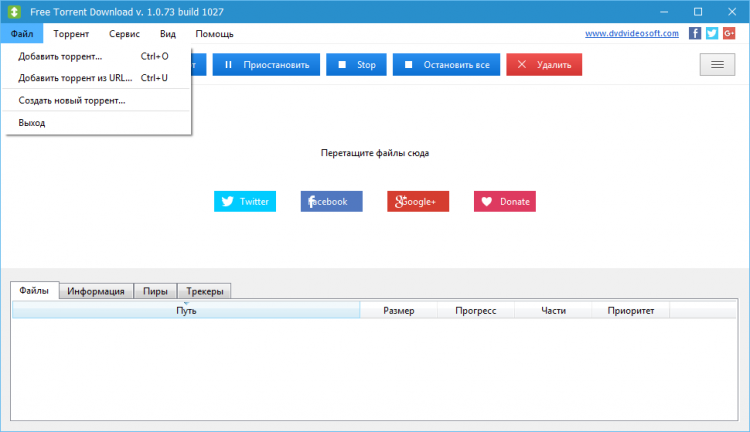This screenshot has height=432, width=750.
Task: Sort by the Части column header
Action: tap(553, 310)
